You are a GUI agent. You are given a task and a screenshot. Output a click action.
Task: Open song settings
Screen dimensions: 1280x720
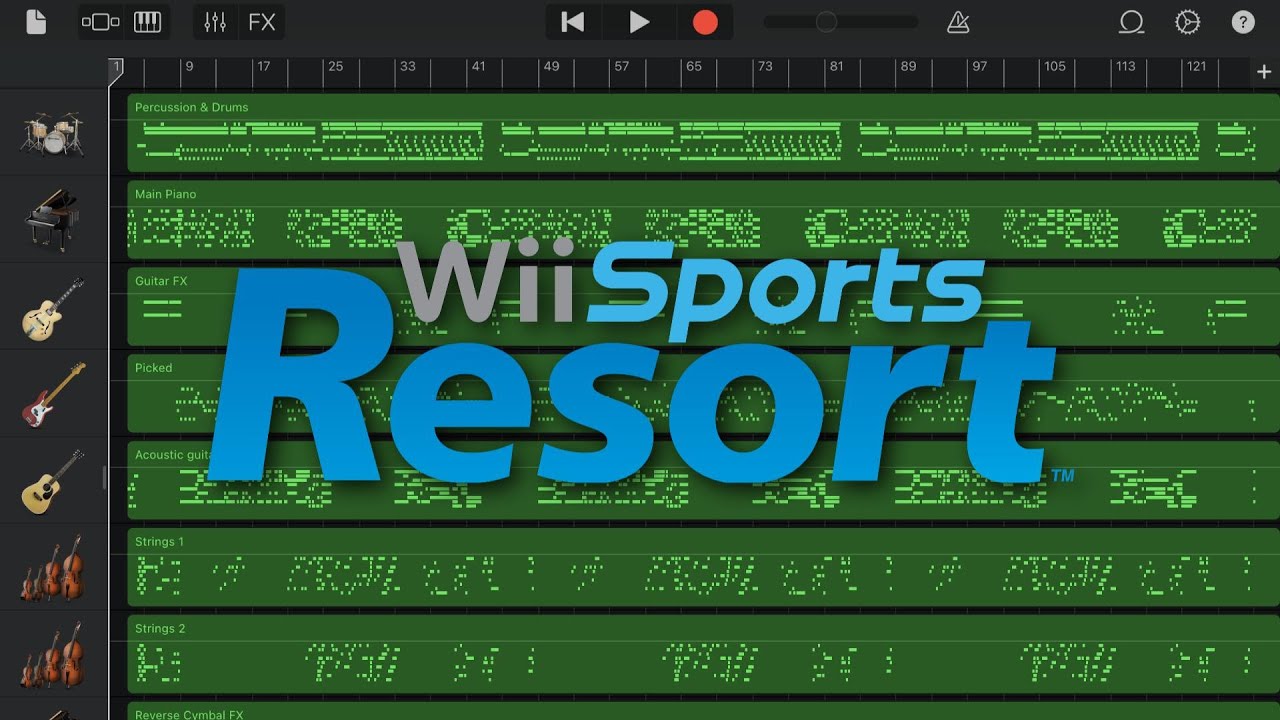(1187, 22)
